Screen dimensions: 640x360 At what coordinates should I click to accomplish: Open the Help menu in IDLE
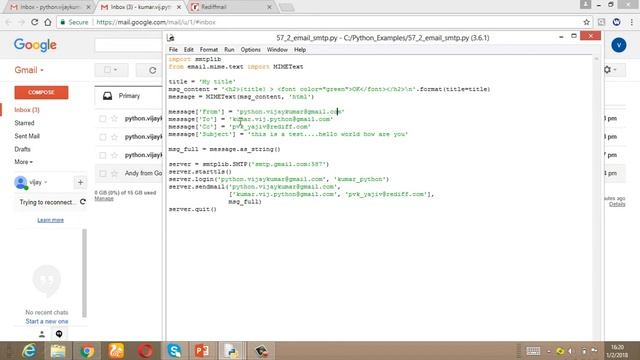[x=300, y=49]
